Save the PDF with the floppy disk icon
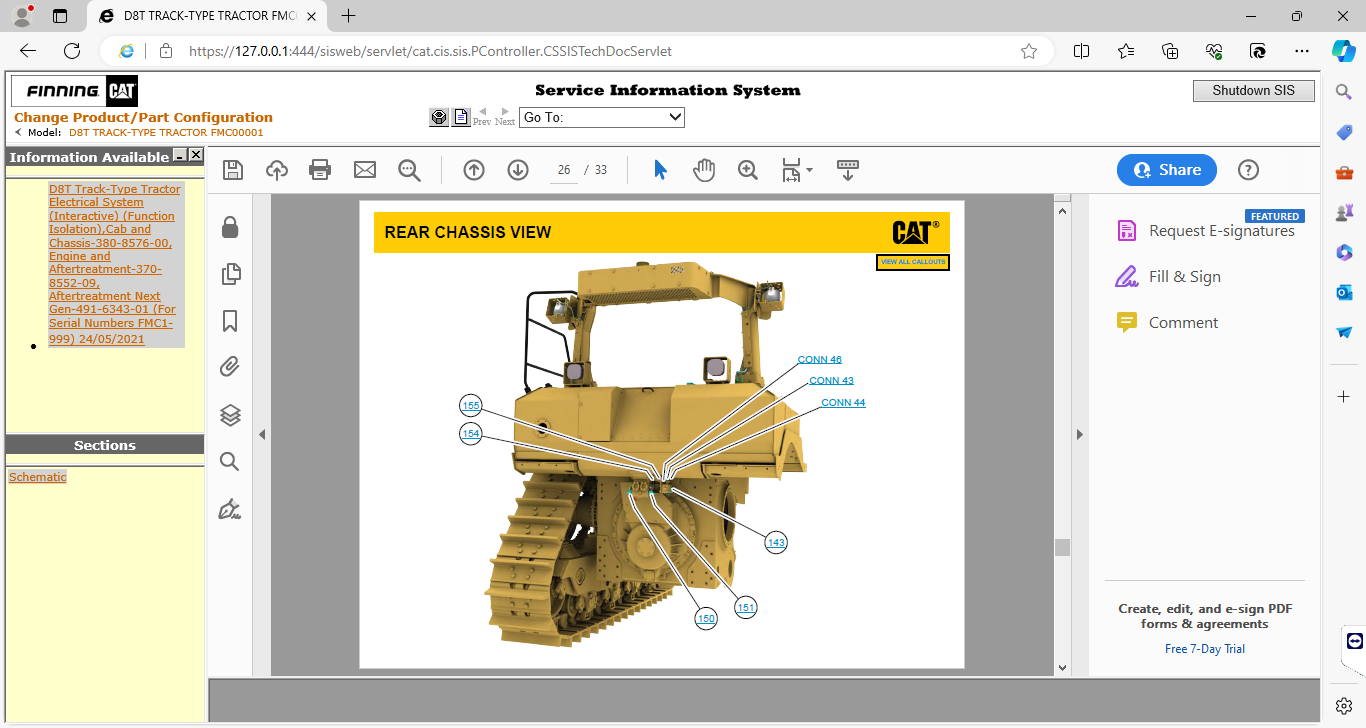The image size is (1366, 728). (x=233, y=170)
